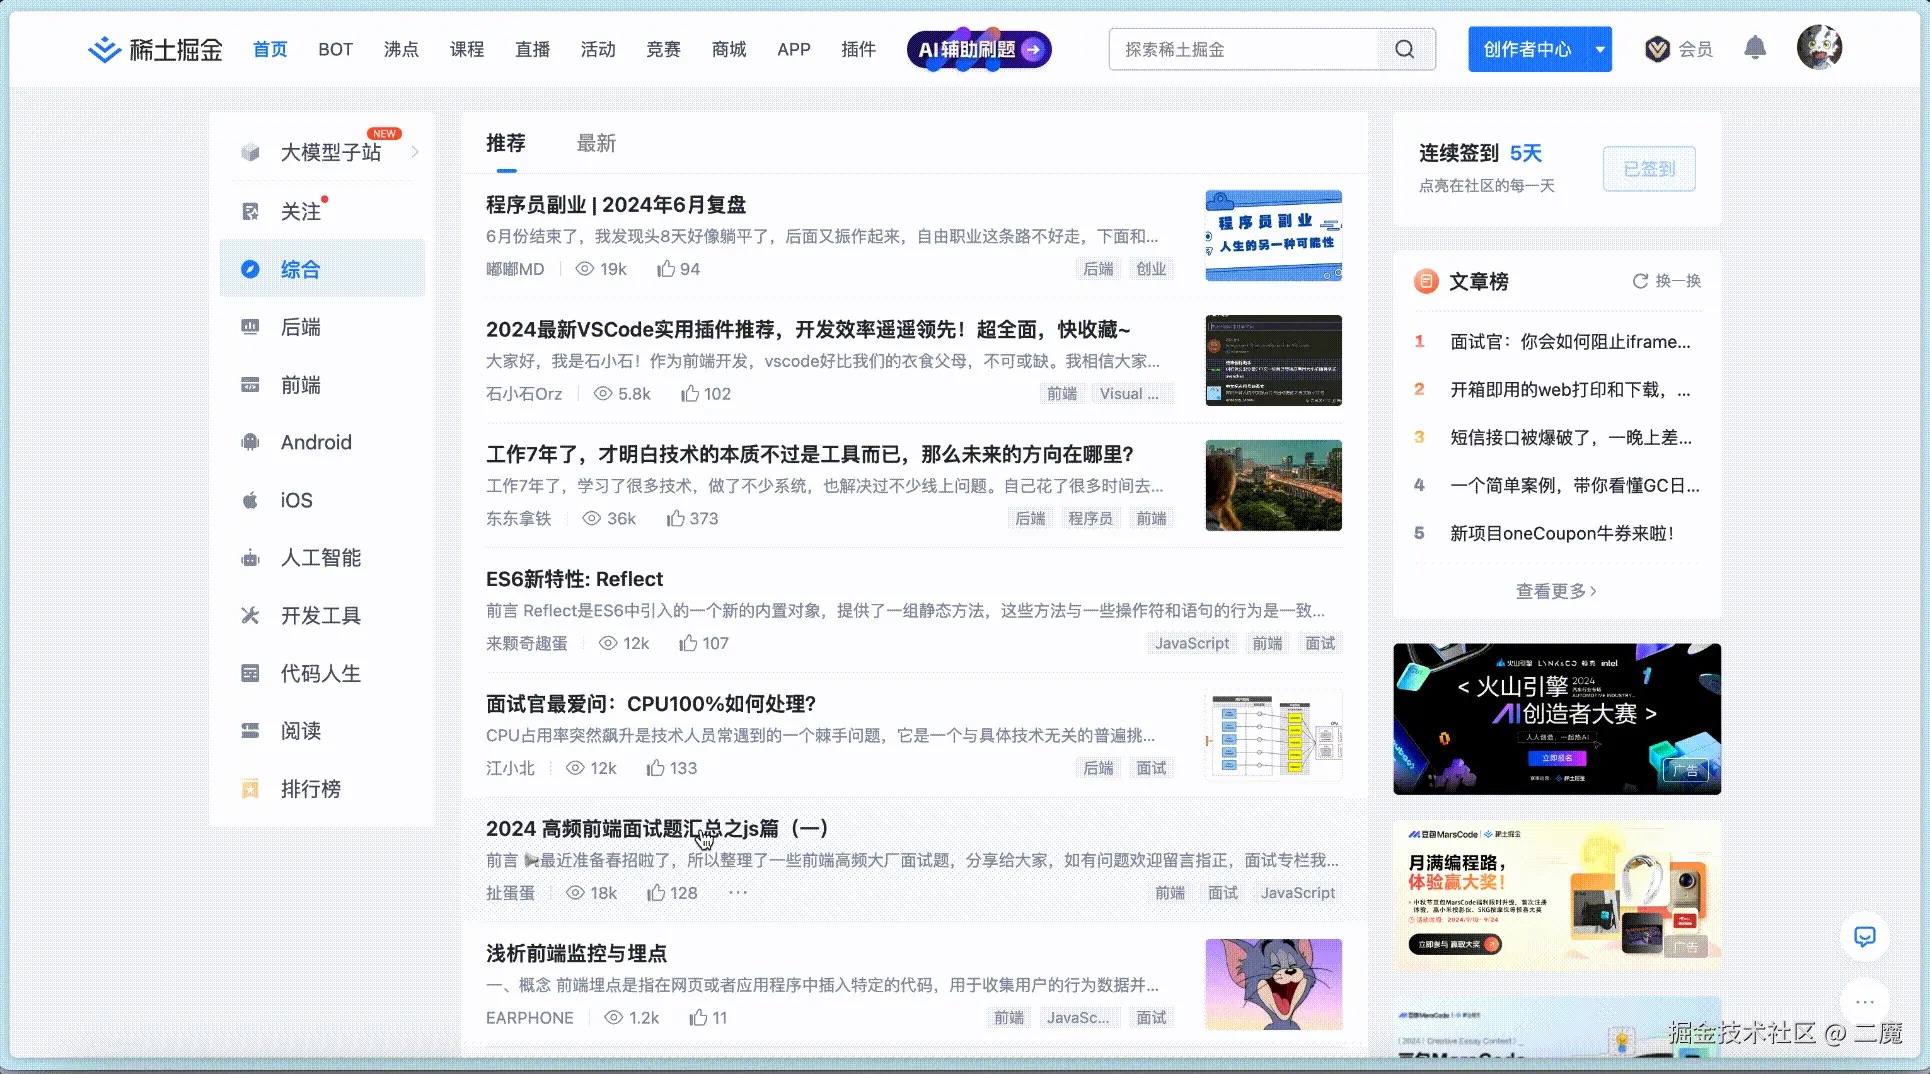
Task: Open more options on the 前端面试题 article
Action: [738, 892]
